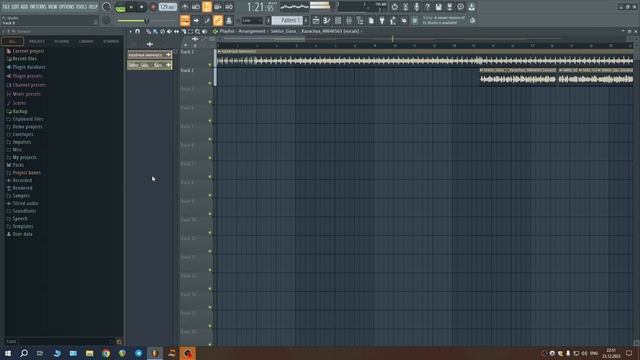Switch between Pattern and Song mode

pyautogui.click(x=120, y=8)
